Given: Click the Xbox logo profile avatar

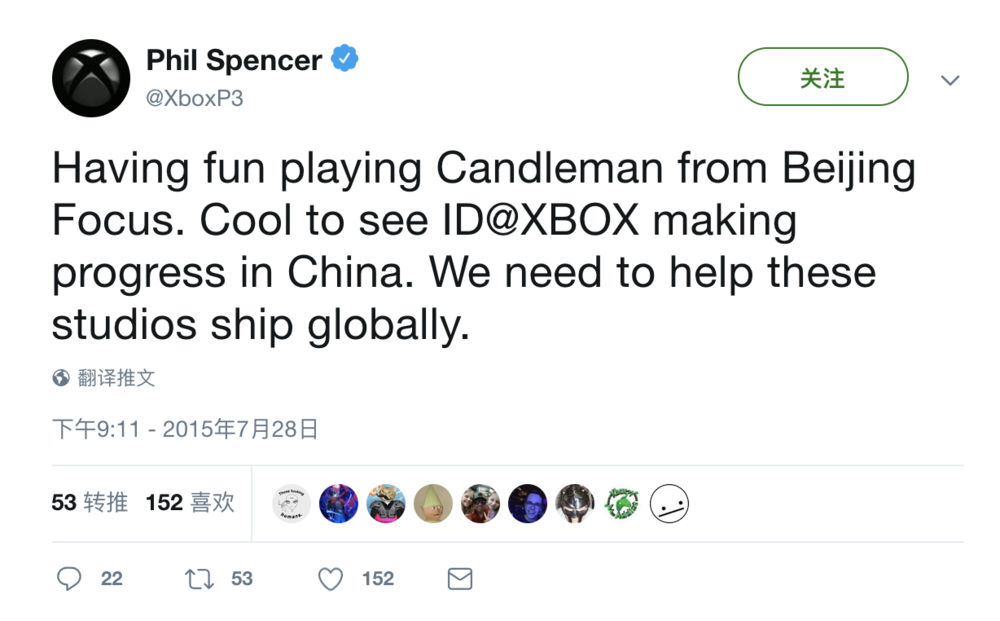Looking at the screenshot, I should [91, 78].
